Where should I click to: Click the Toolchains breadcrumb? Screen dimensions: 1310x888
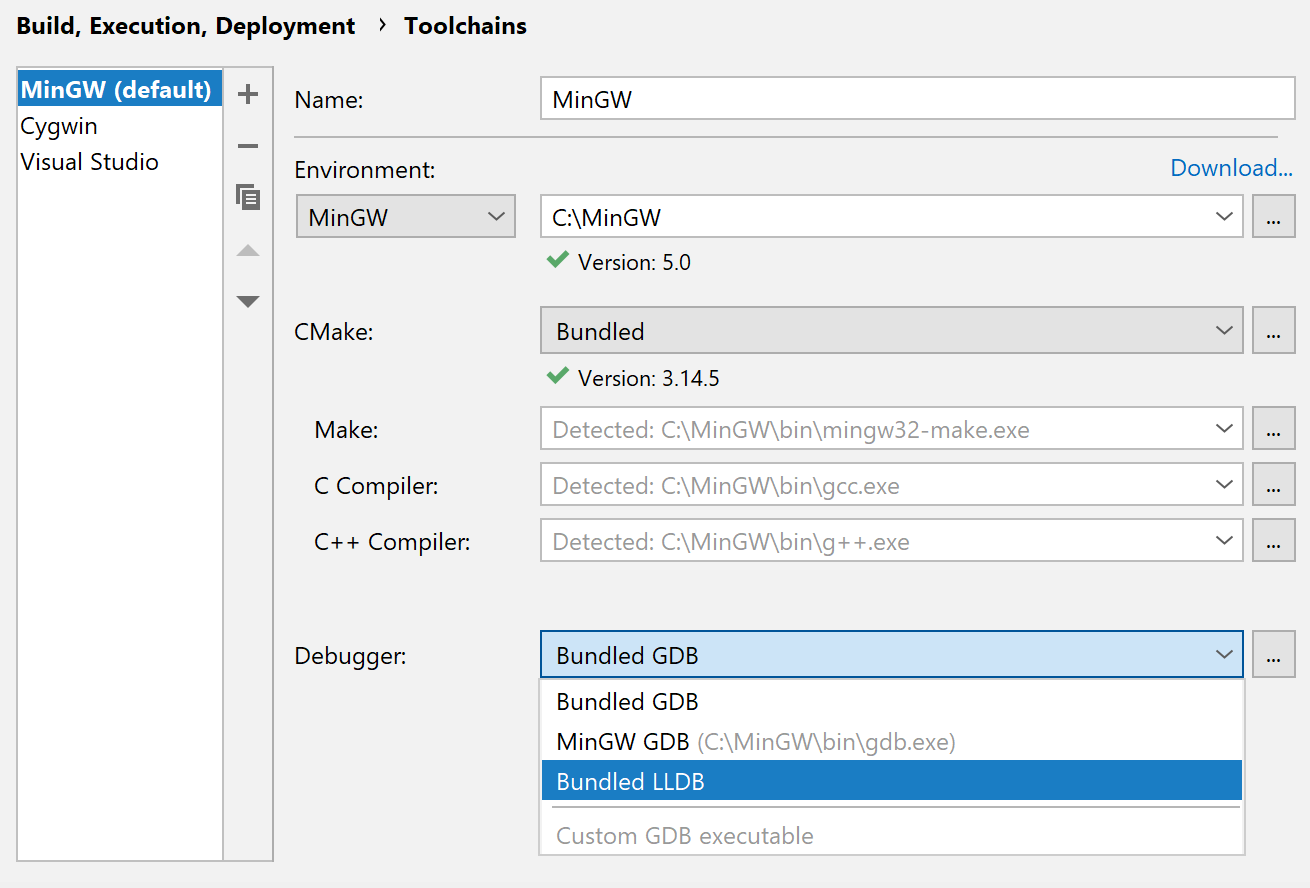465,26
